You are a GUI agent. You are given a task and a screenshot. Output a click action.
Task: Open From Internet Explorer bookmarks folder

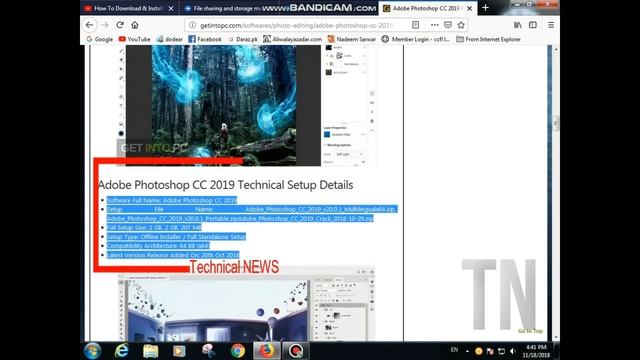[488, 39]
